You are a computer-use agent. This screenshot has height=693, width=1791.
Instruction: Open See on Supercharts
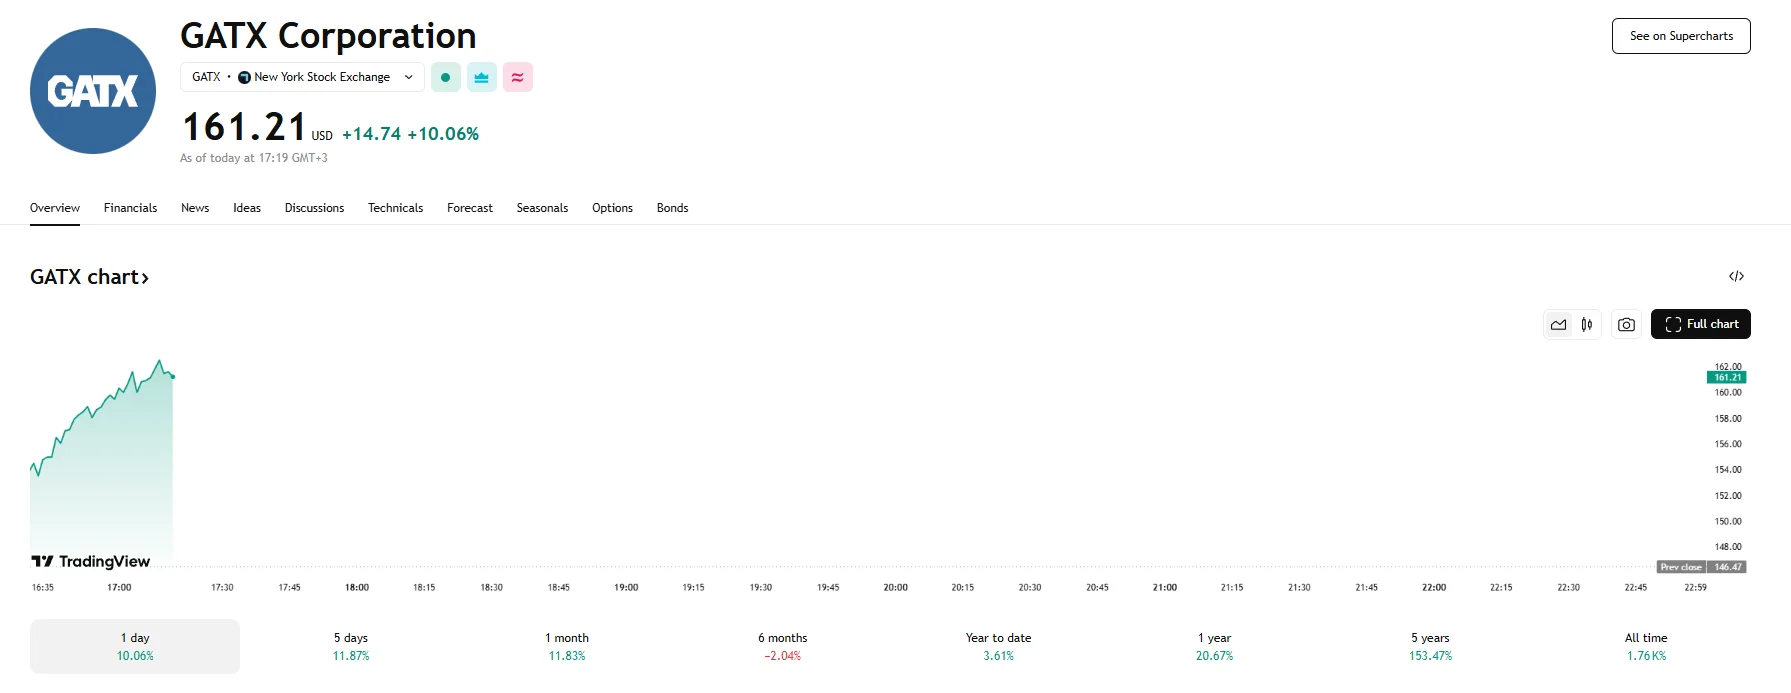click(1681, 36)
